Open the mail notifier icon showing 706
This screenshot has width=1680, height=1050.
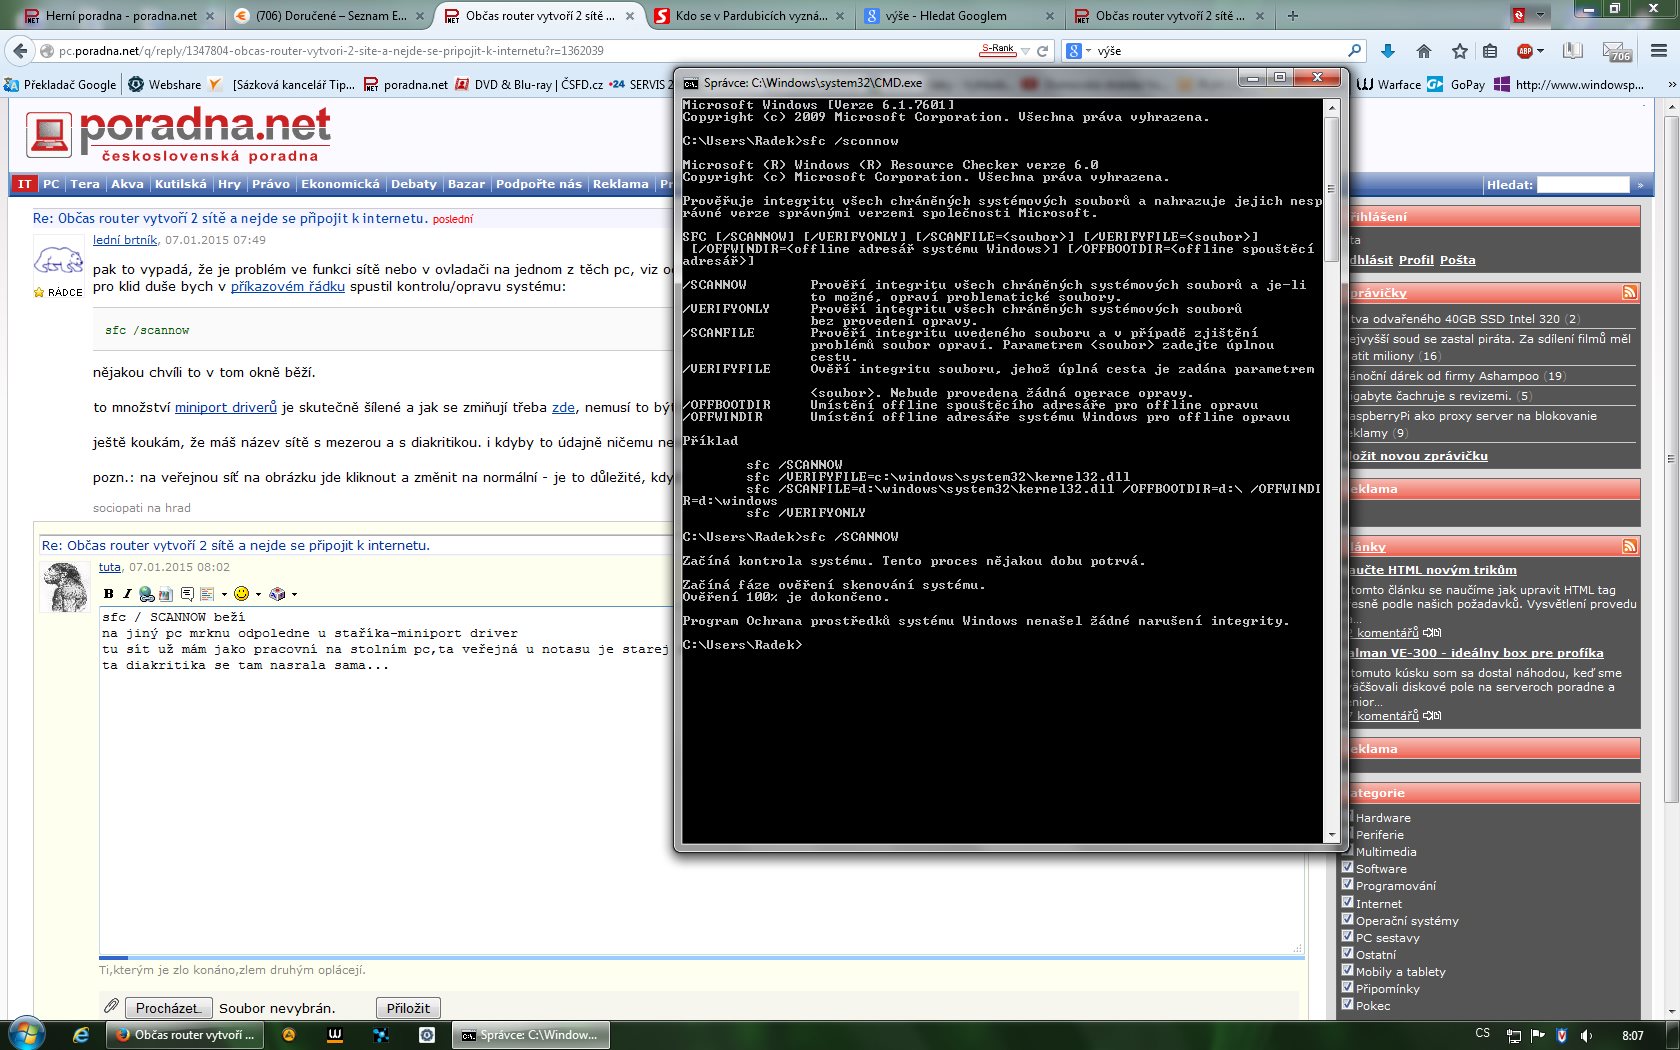click(1617, 51)
